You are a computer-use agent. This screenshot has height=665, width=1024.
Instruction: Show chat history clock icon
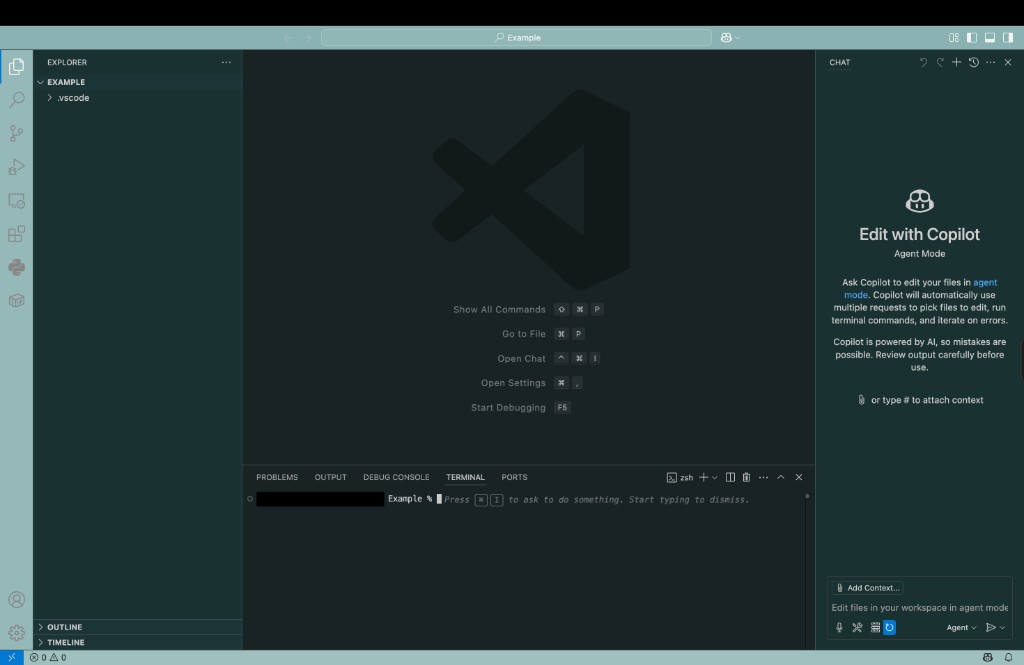point(974,62)
